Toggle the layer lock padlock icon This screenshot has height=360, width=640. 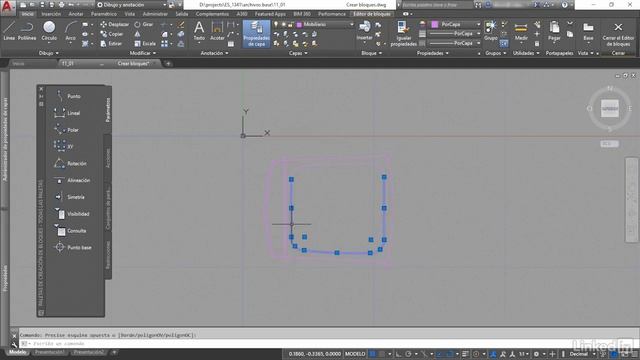pyautogui.click(x=291, y=24)
